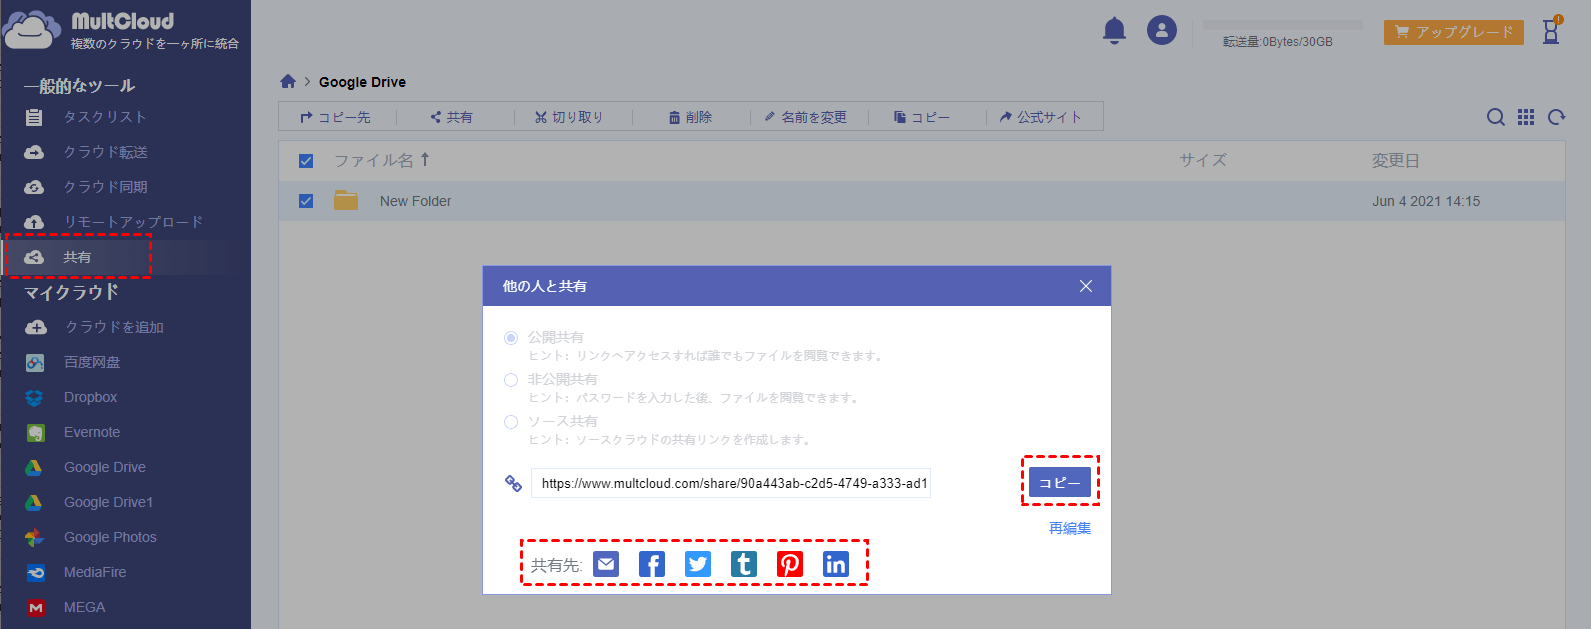The height and width of the screenshot is (629, 1591).
Task: Click 共有 toolbar button
Action: (451, 117)
